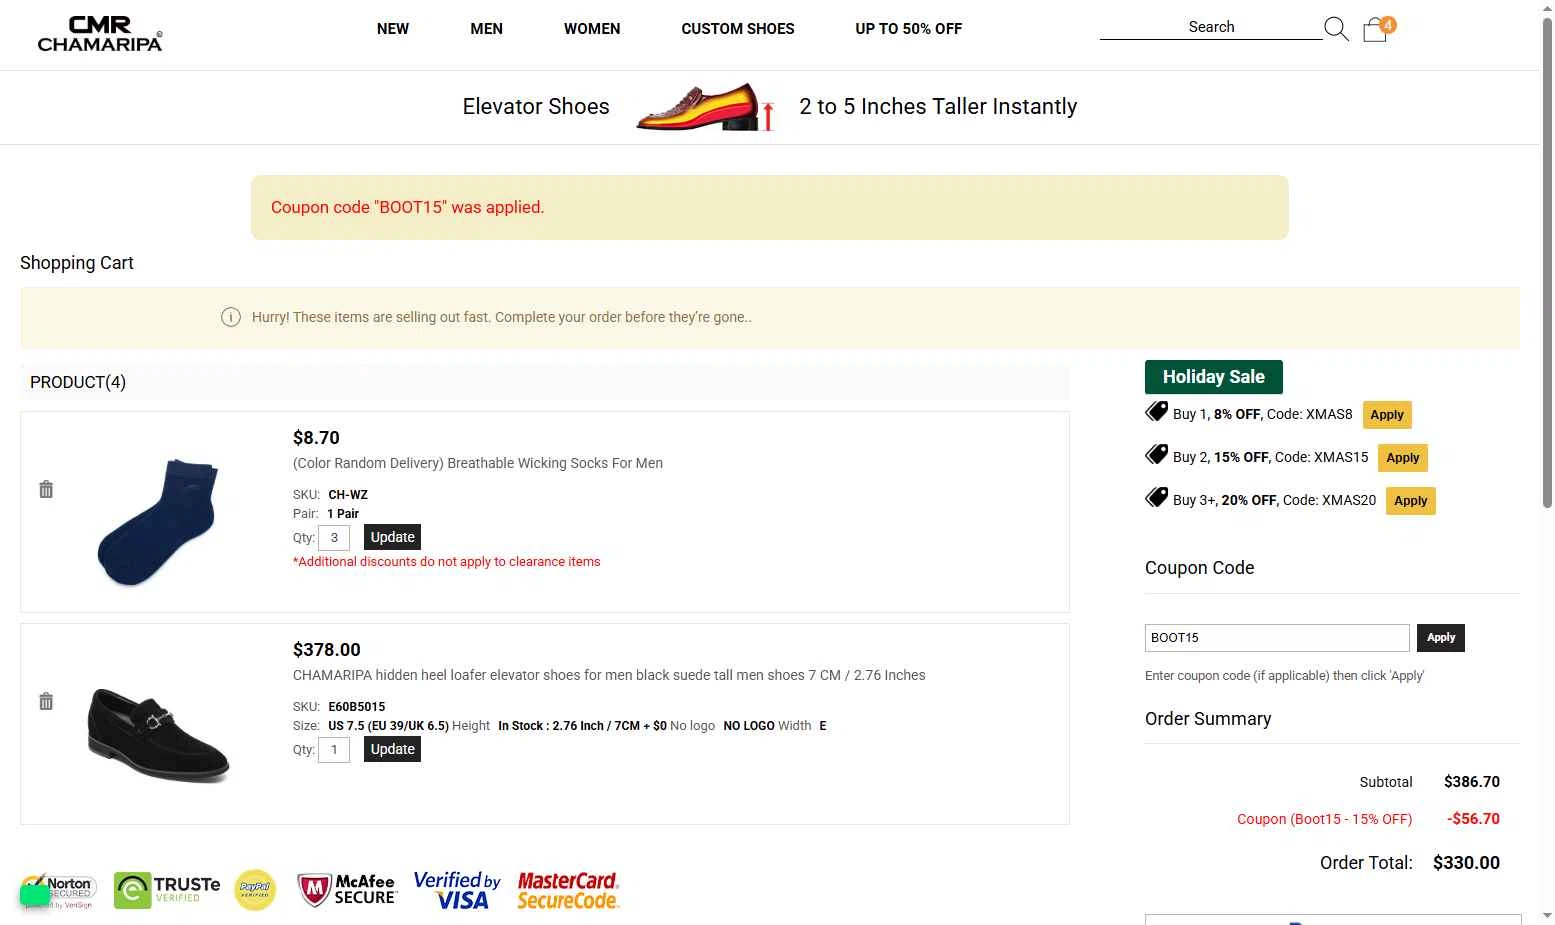The height and width of the screenshot is (925, 1555).
Task: Apply the XMAS8 coupon
Action: (1387, 415)
